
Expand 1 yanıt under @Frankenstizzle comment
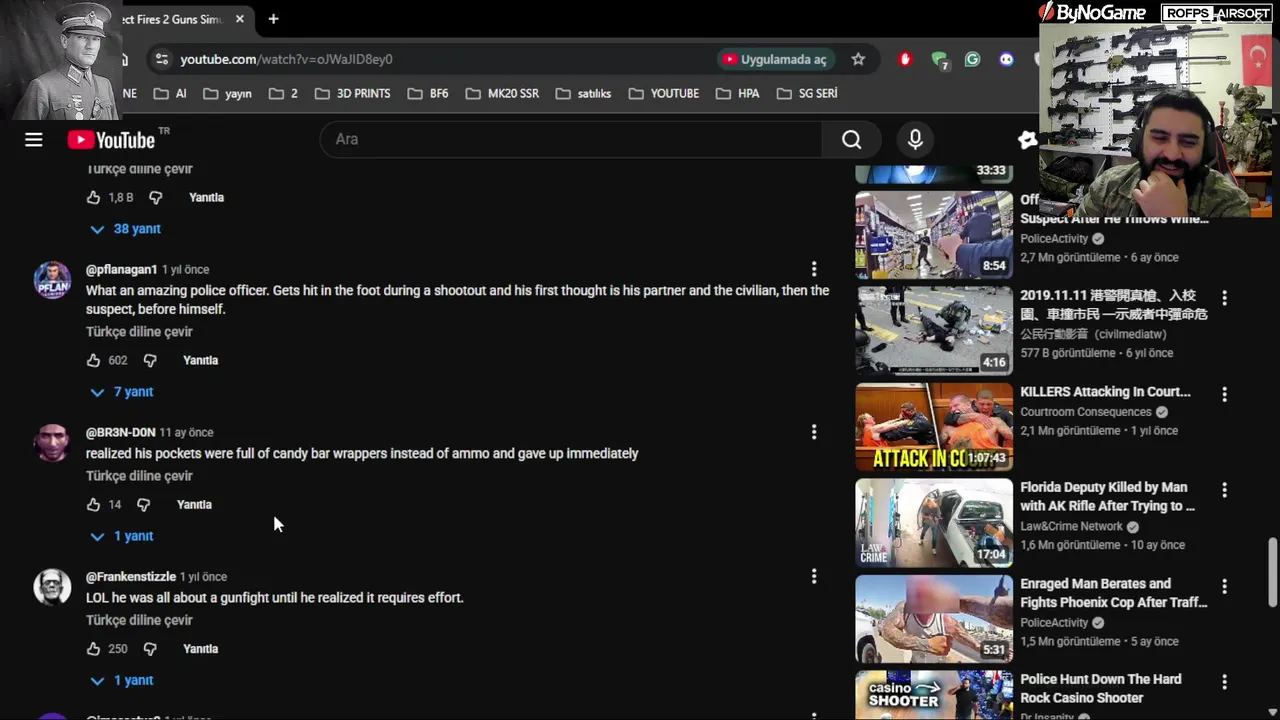coord(122,680)
